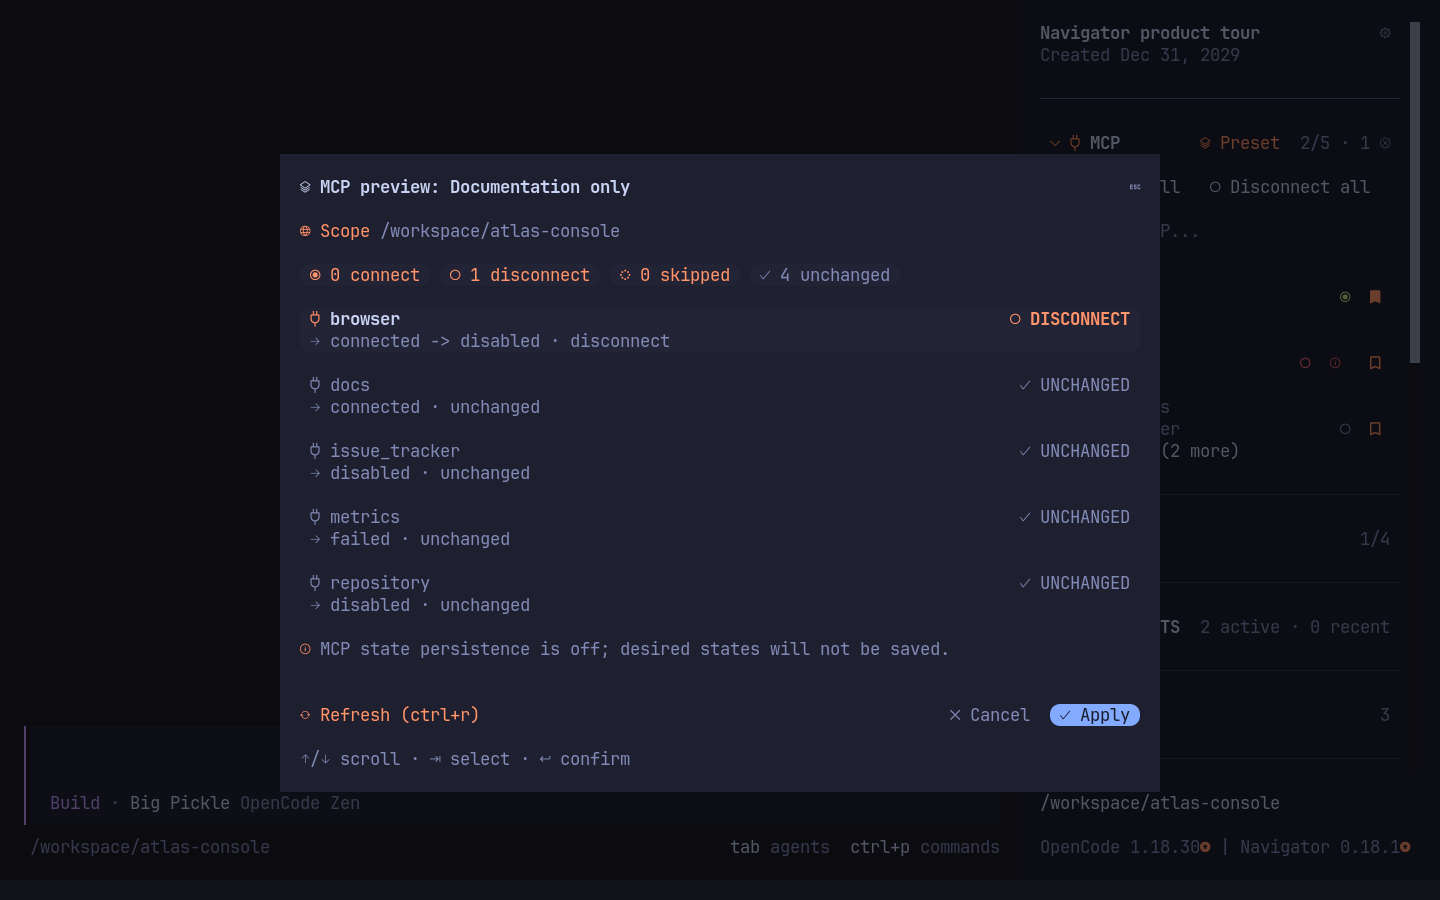Select the '0 connect' filter chip
Viewport: 1440px width, 900px height.
point(365,275)
